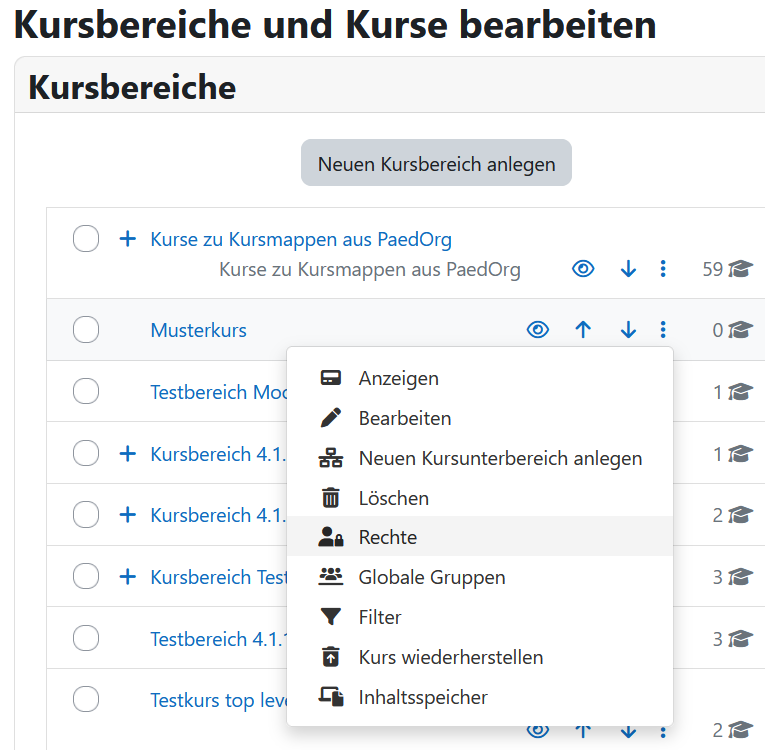Select the Testbereich 4.1.1 checkbox
Image resolution: width=765 pixels, height=750 pixels.
pyautogui.click(x=86, y=638)
